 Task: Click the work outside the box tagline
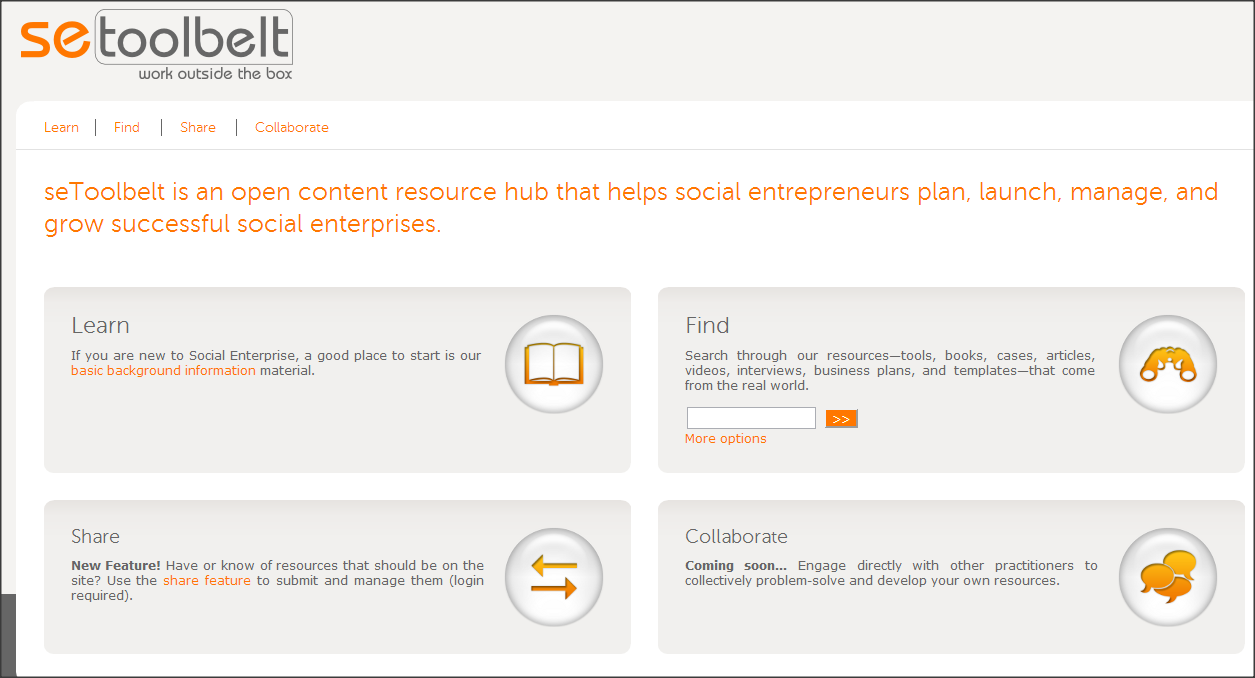(x=215, y=73)
